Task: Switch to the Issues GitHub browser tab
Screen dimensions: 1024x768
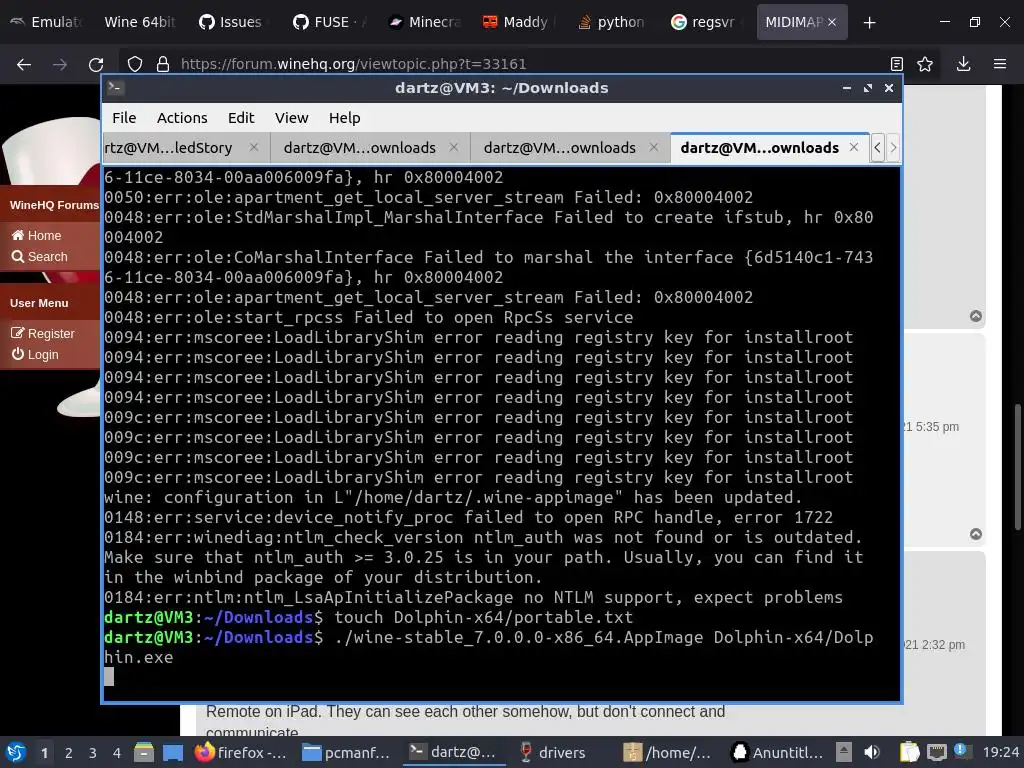Action: (233, 22)
